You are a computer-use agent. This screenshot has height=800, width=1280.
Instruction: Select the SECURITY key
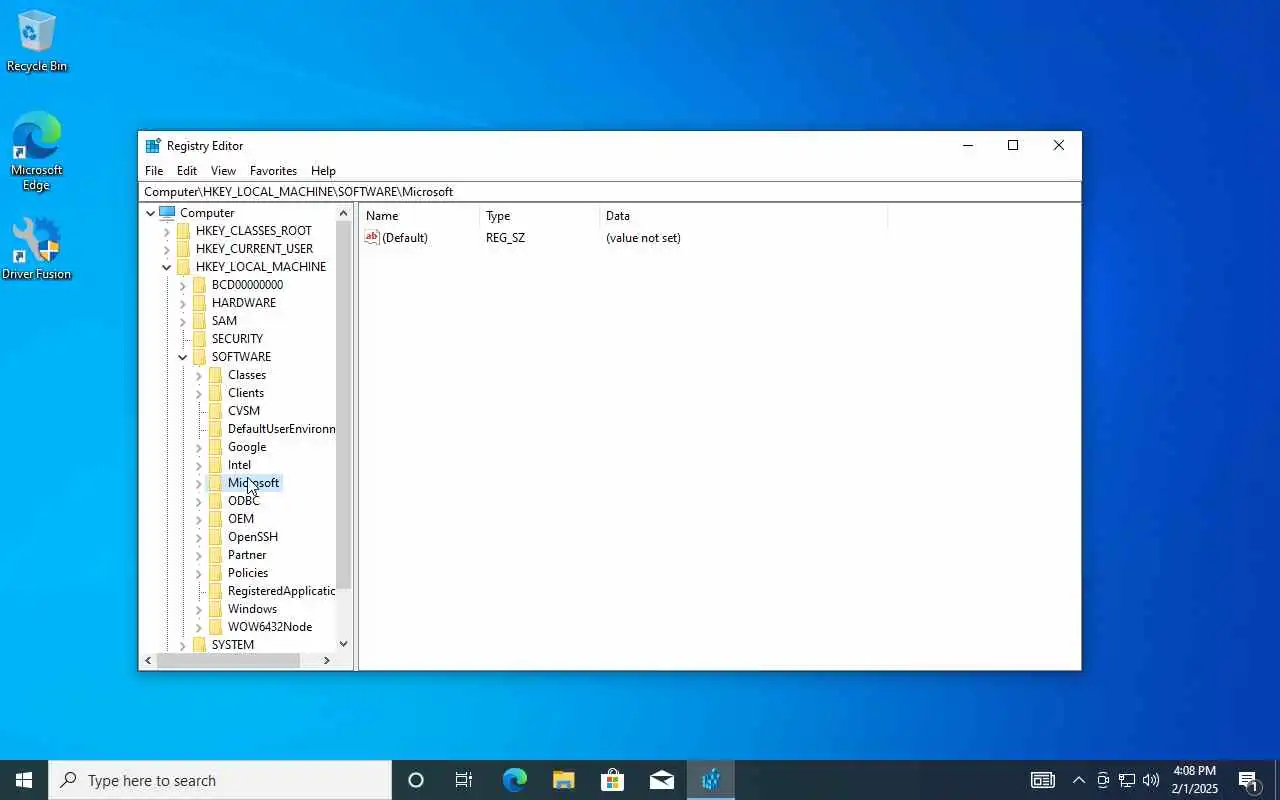[x=237, y=339]
